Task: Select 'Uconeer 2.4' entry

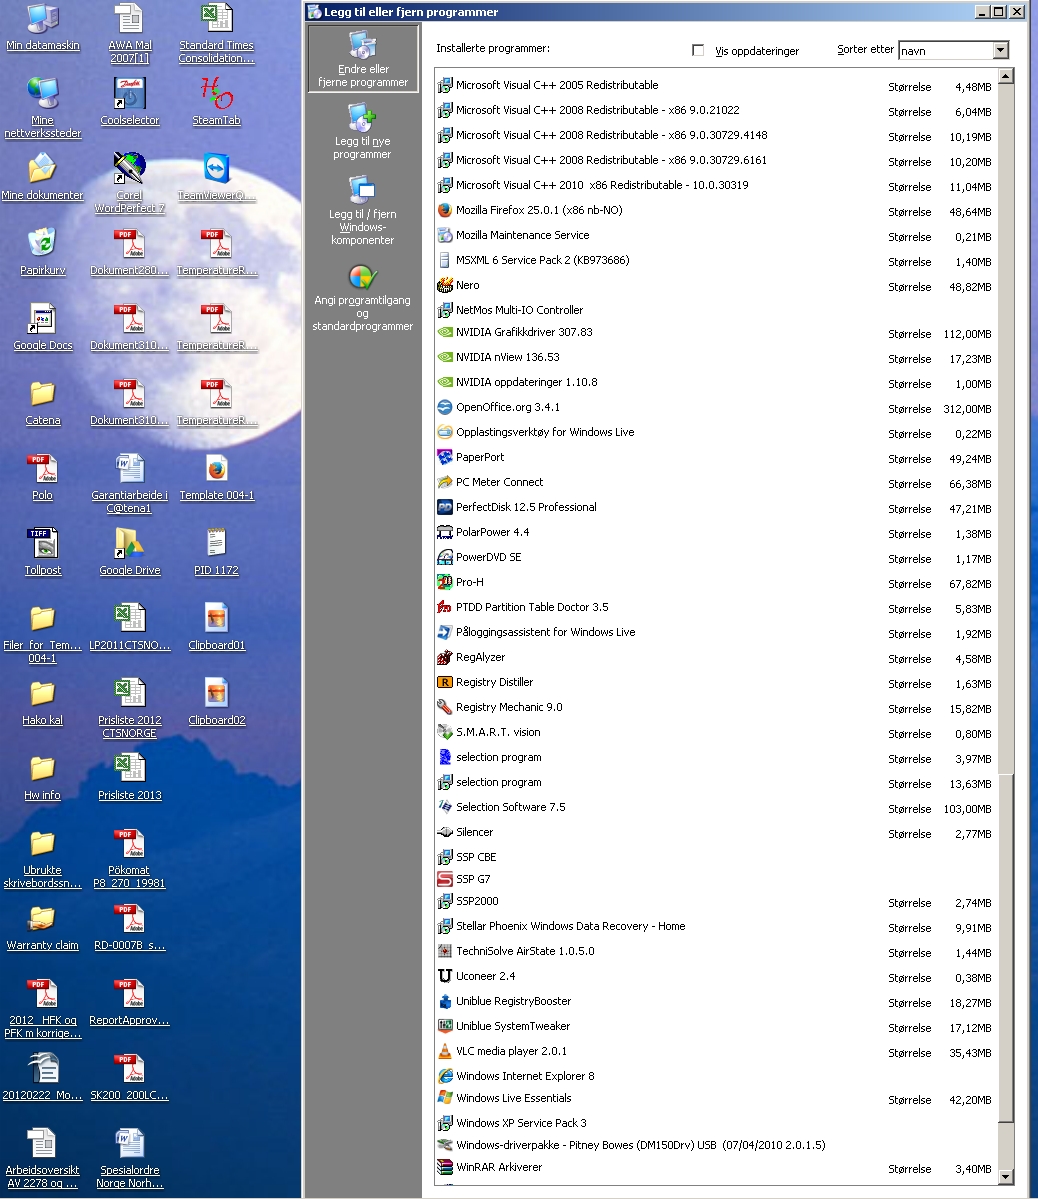Action: [x=716, y=976]
